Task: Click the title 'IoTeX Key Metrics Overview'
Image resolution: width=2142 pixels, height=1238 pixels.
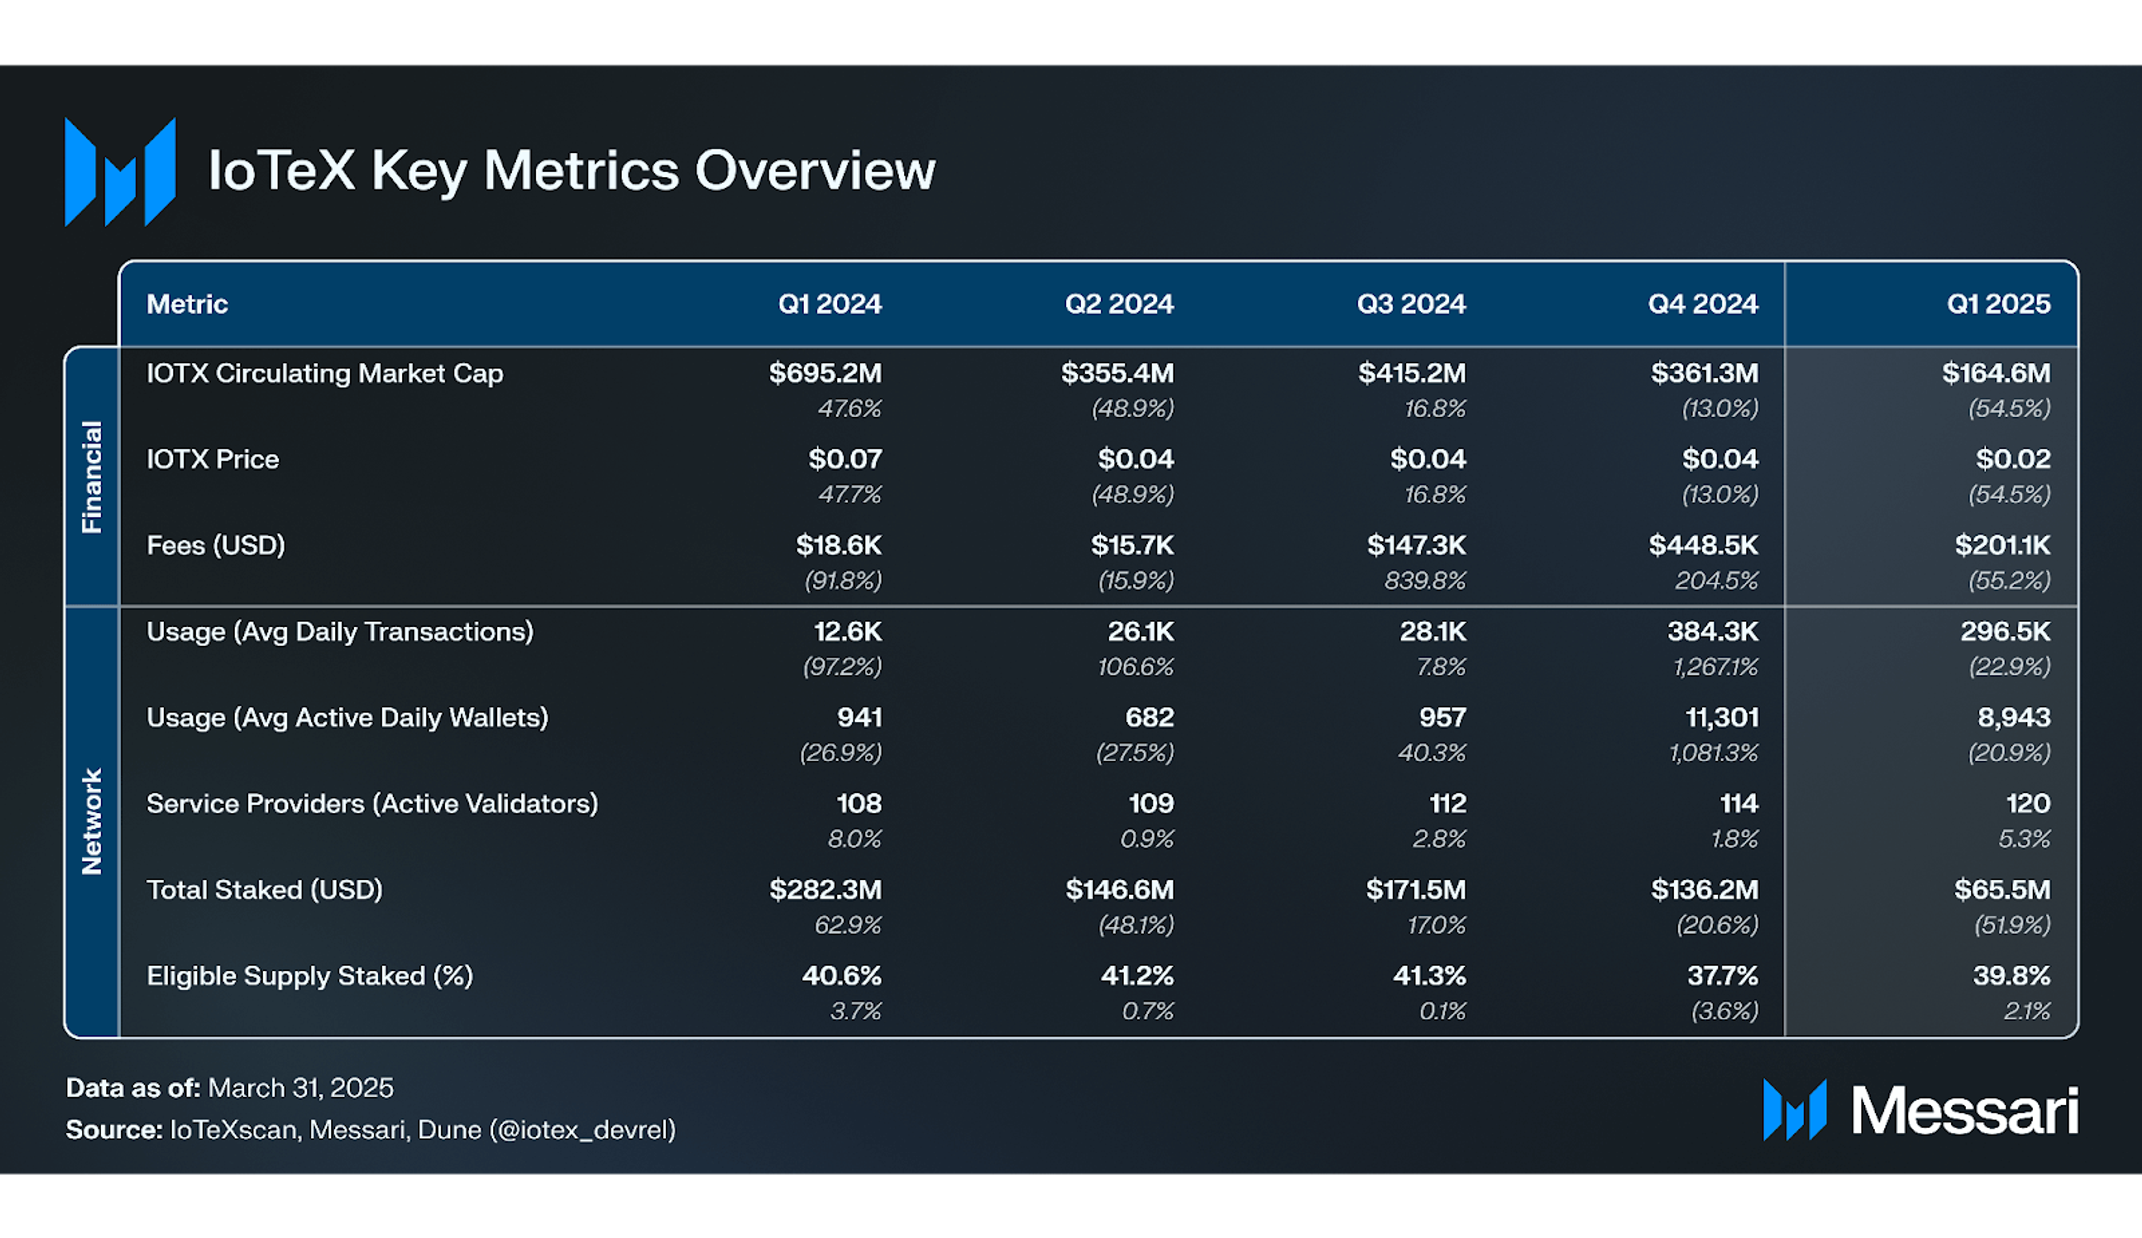Action: [571, 170]
